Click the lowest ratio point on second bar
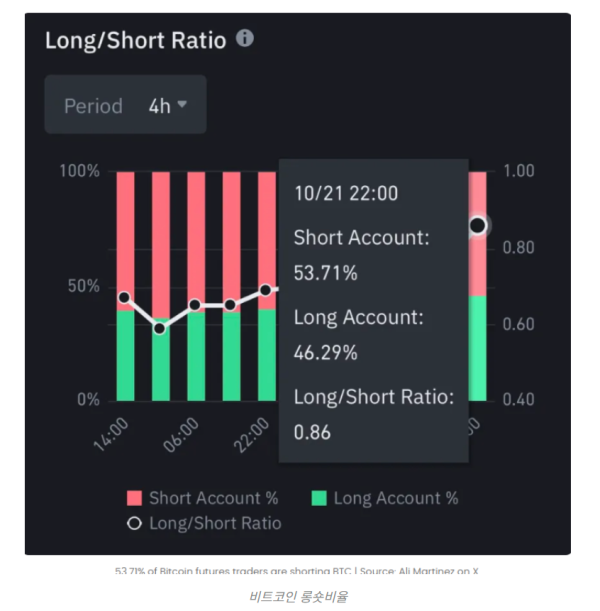This screenshot has height=611, width=600. click(160, 327)
